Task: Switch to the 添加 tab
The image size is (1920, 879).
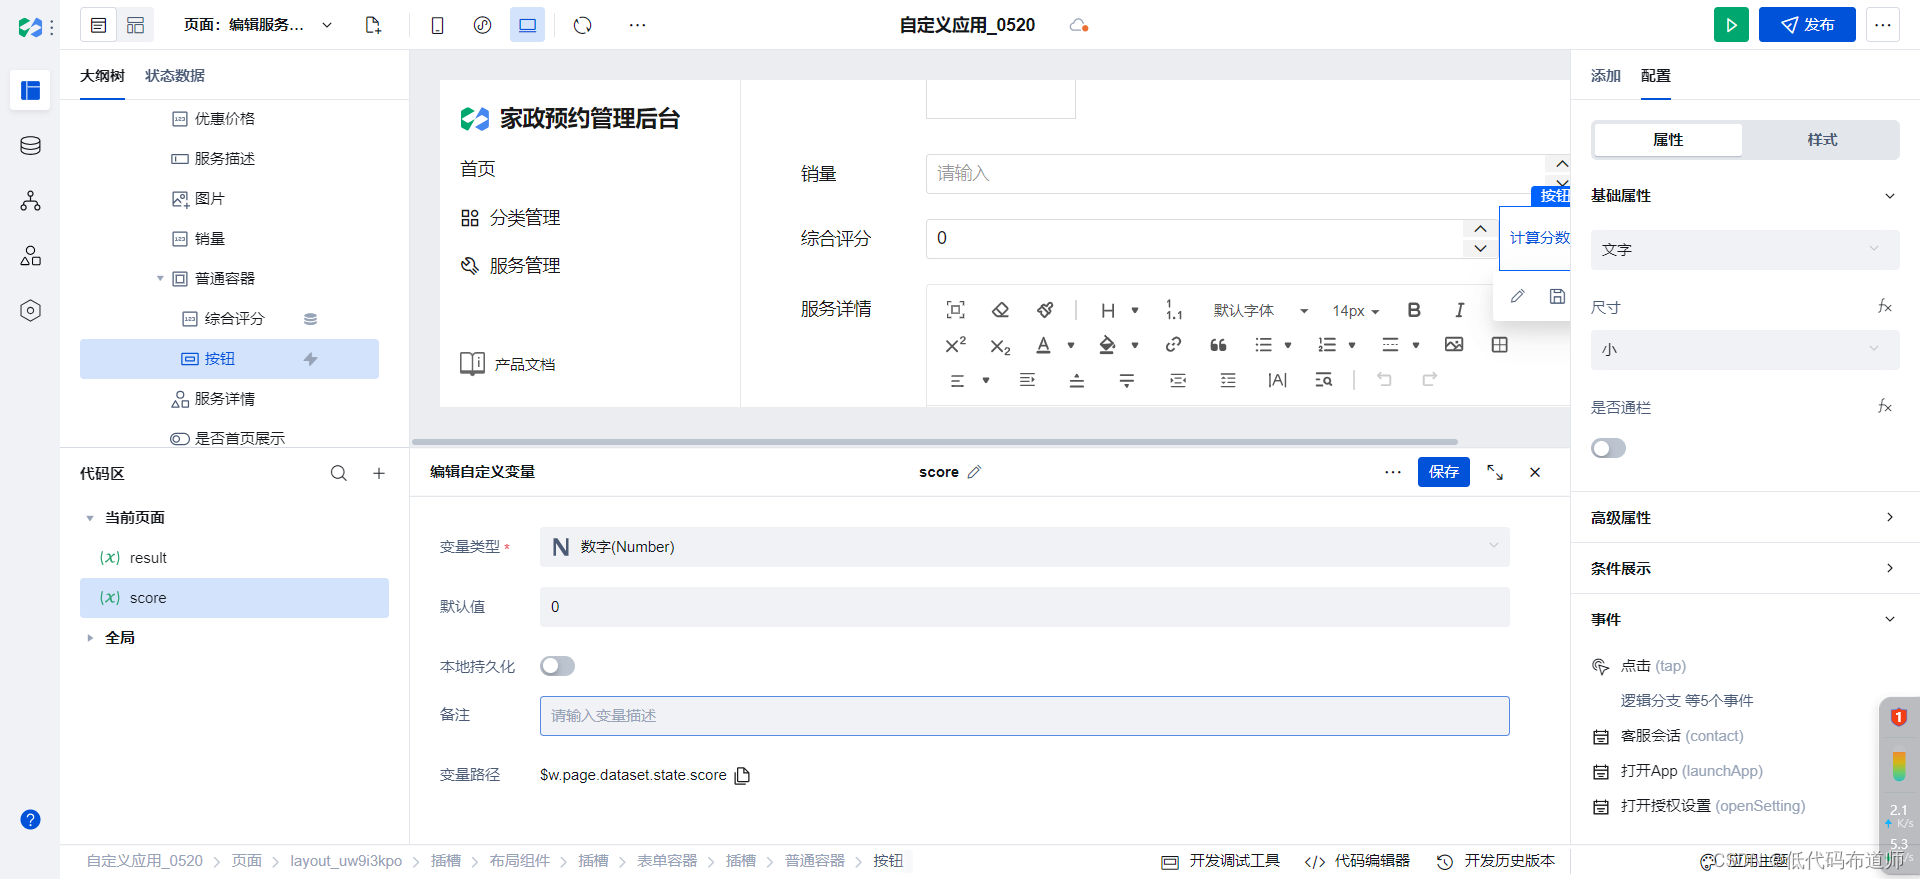Action: [x=1605, y=76]
